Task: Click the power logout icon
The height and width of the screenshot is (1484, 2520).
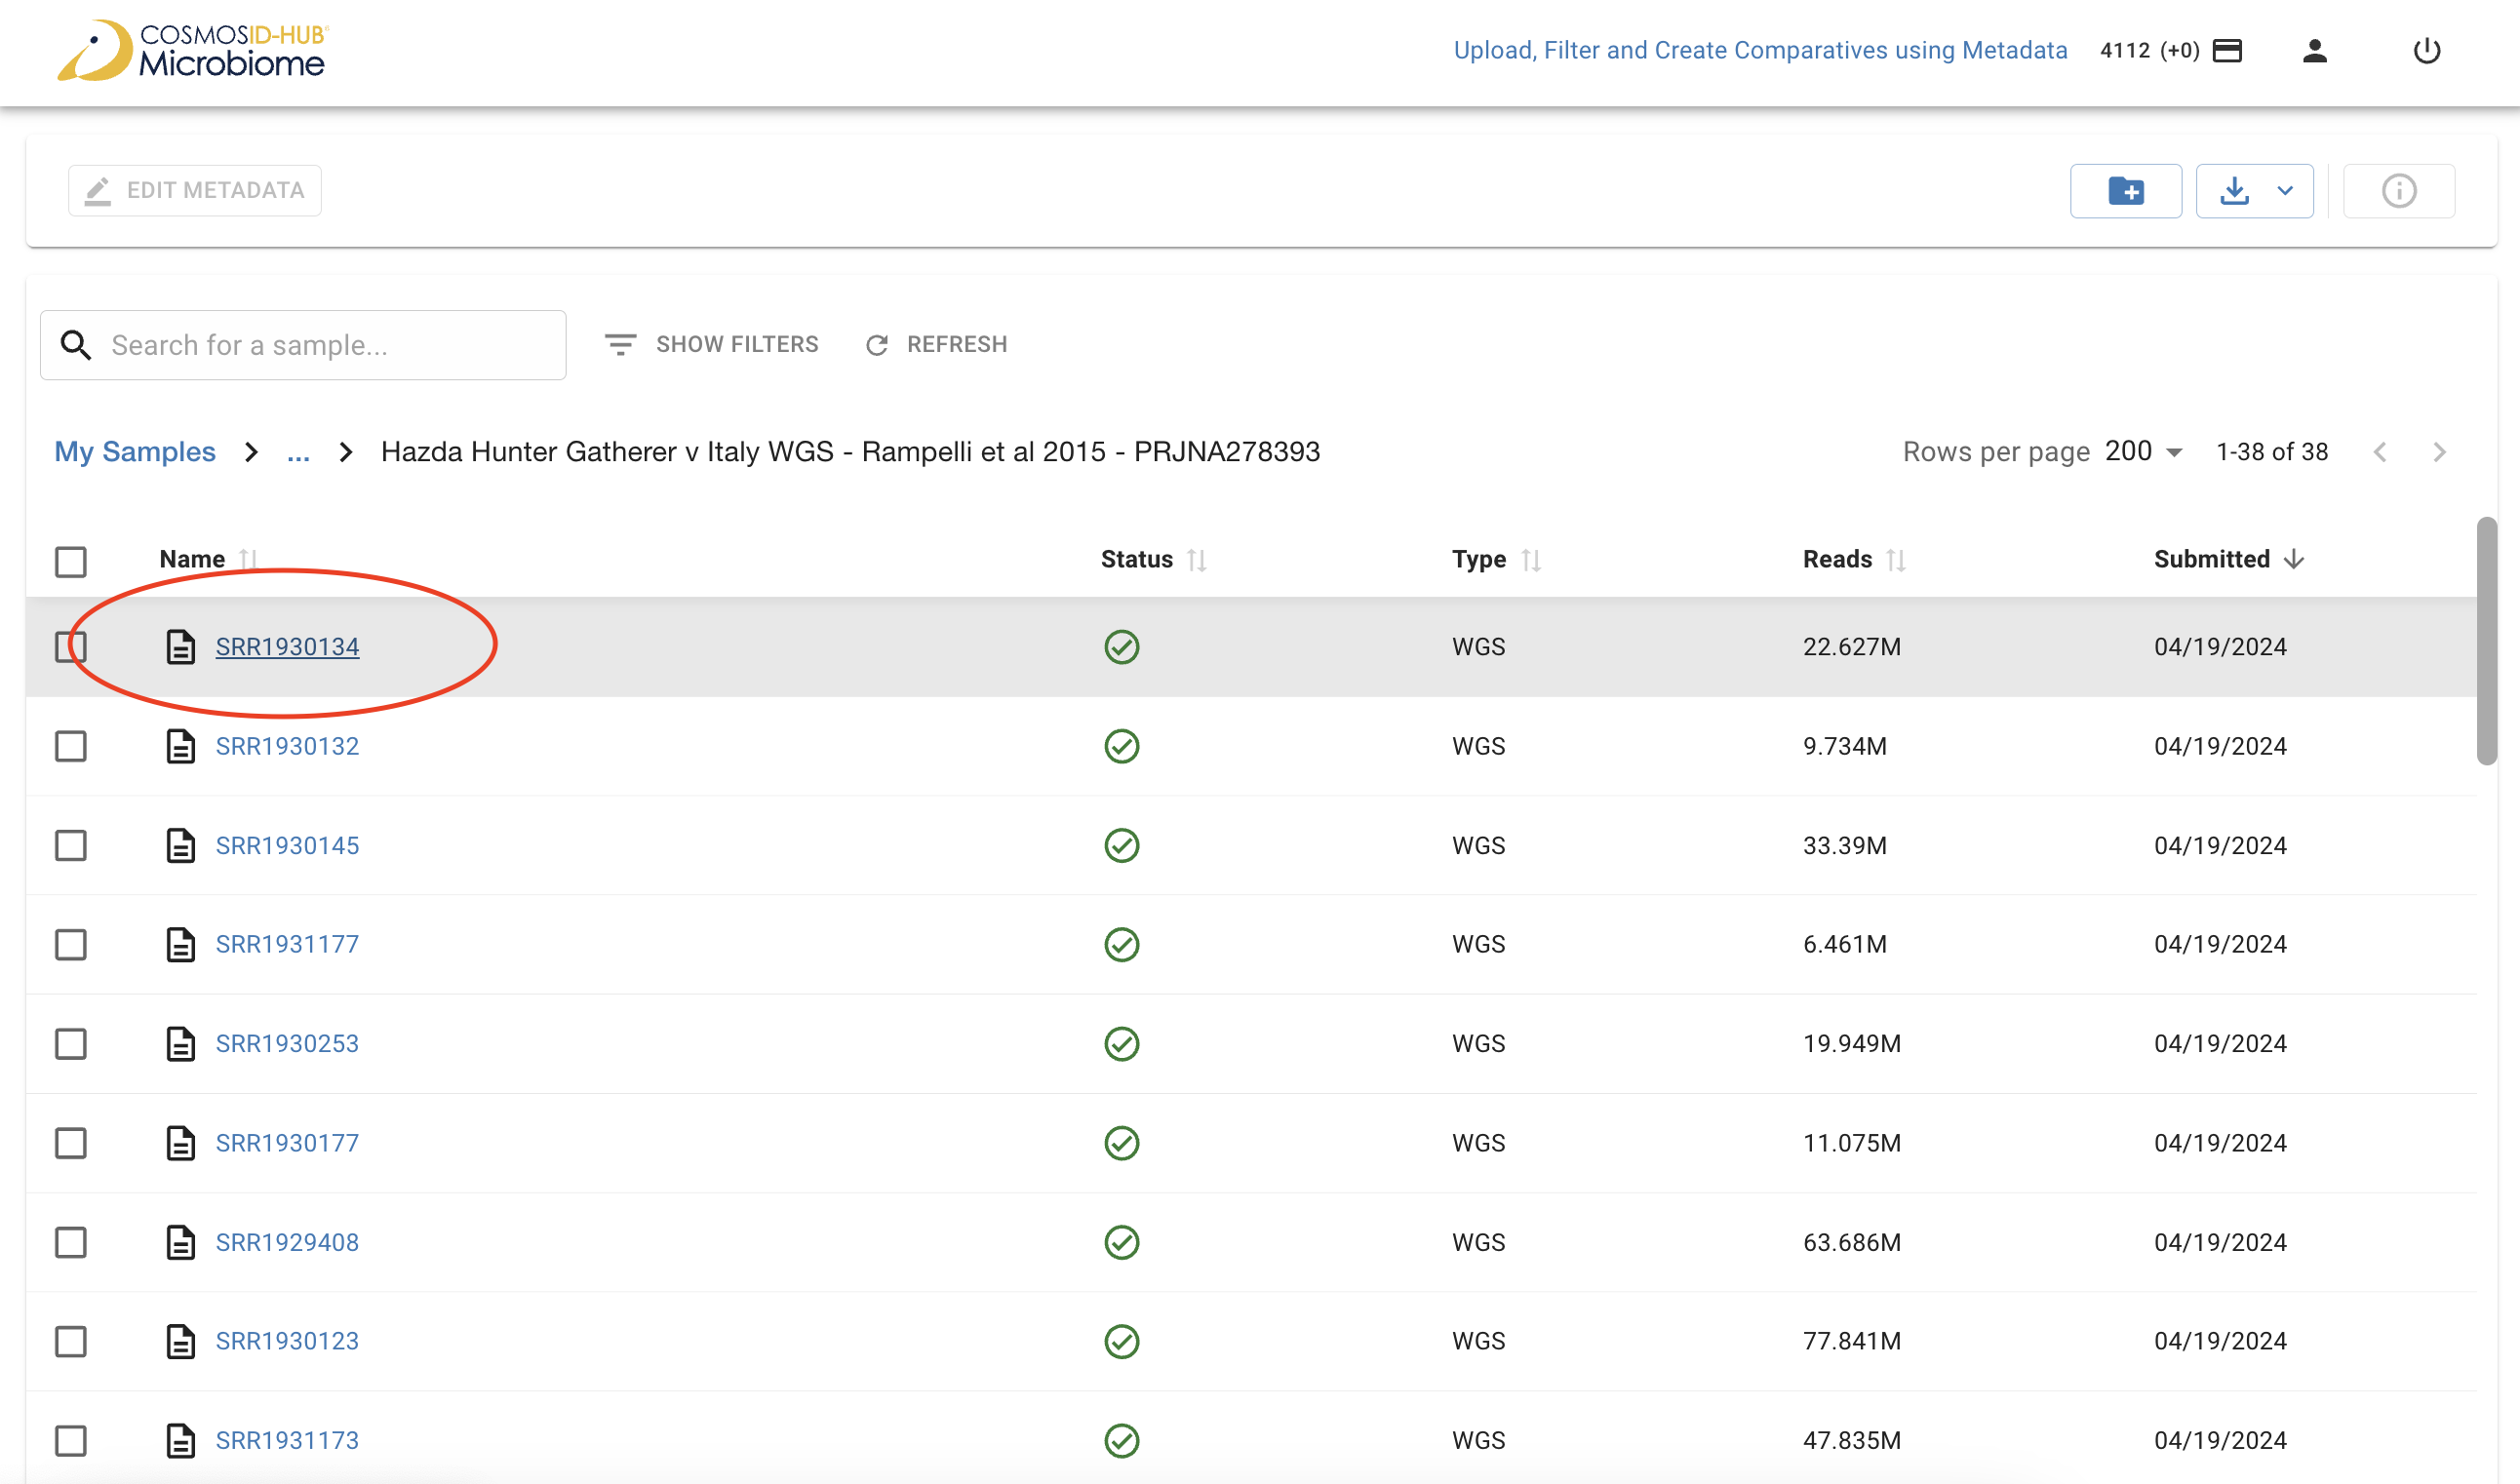Action: (2426, 51)
